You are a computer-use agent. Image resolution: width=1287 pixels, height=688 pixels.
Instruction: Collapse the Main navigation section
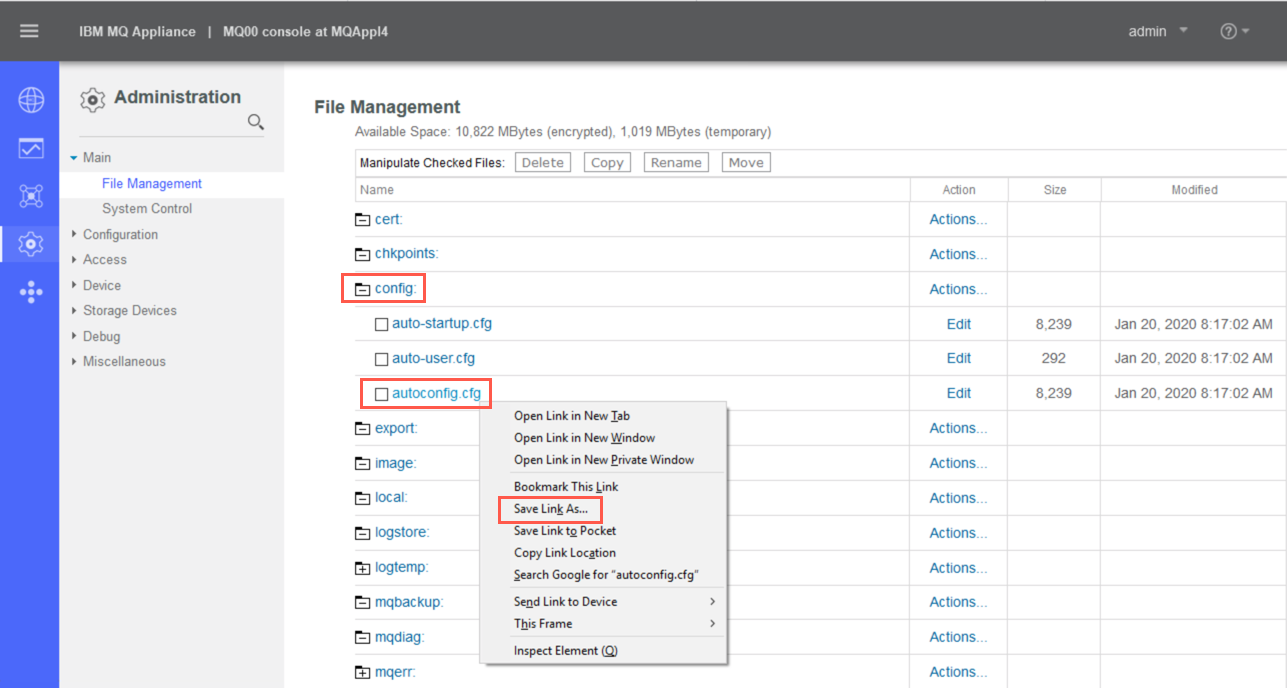tap(74, 158)
